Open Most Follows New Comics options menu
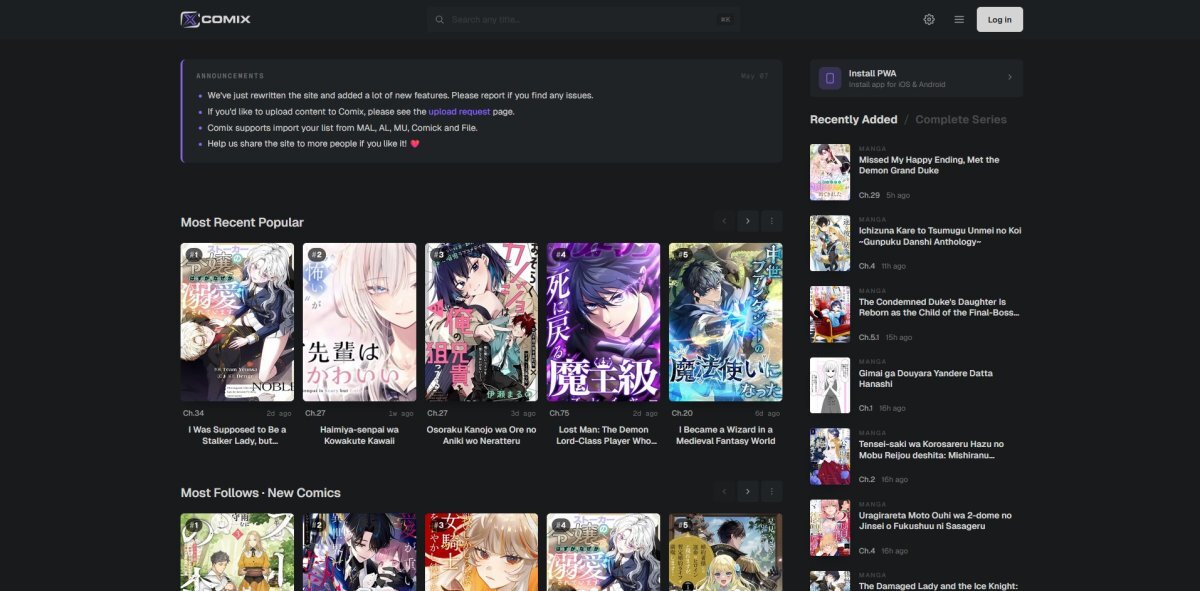The image size is (1200, 591). [x=772, y=491]
